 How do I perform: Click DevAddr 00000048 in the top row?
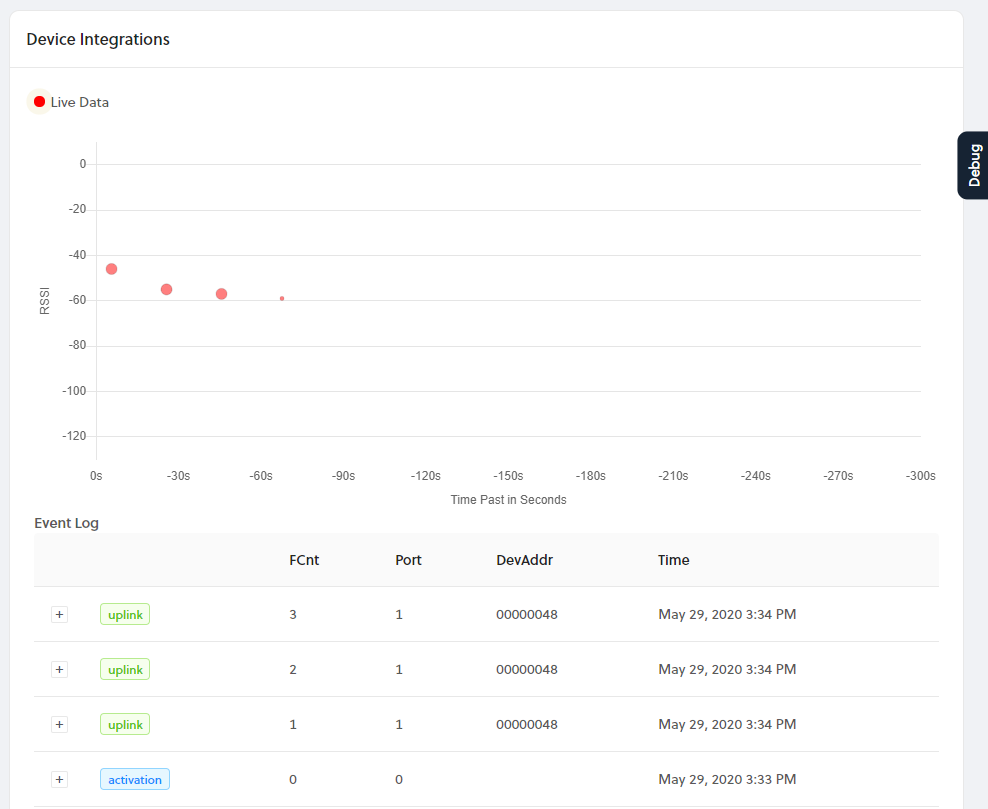pyautogui.click(x=526, y=614)
